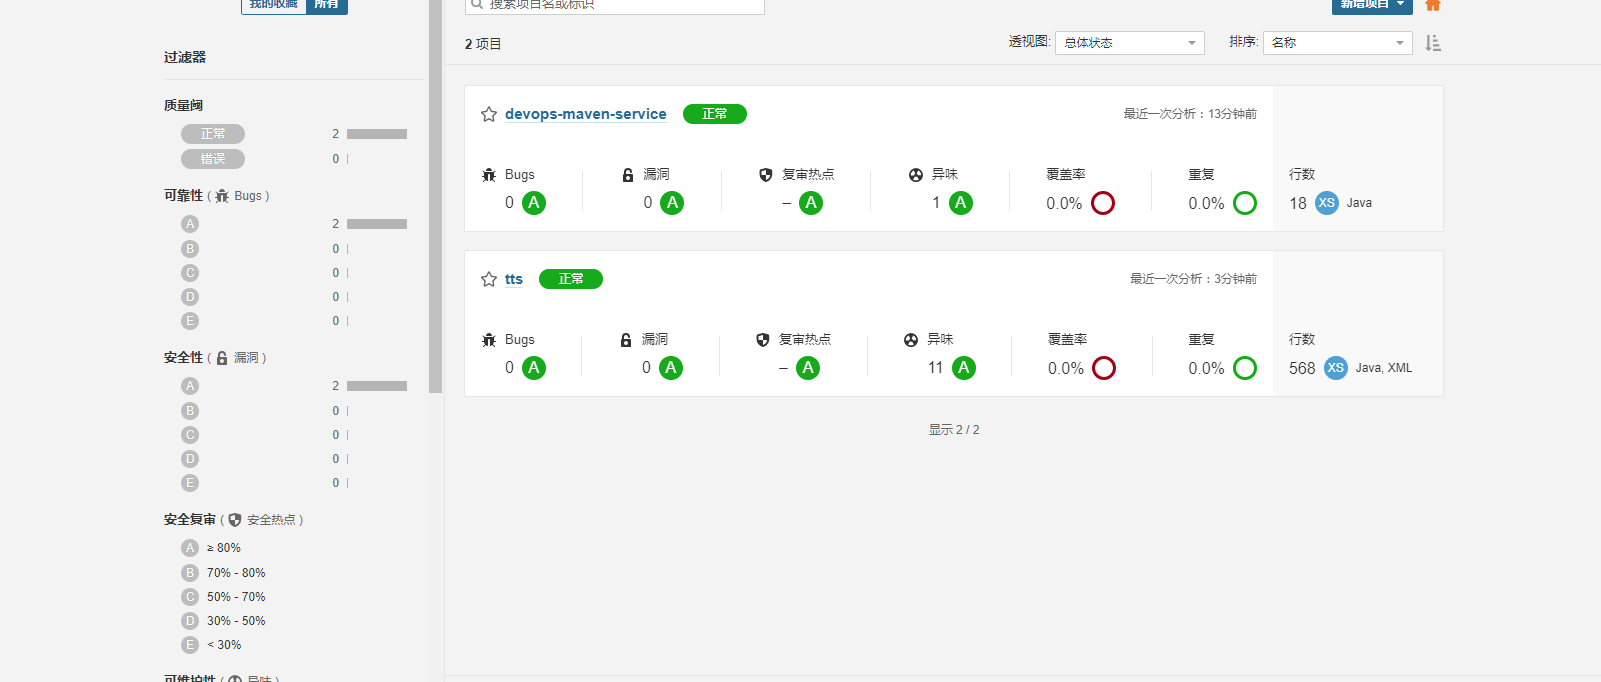The width and height of the screenshot is (1601, 682).
Task: Favorite the tts project star
Action: (489, 279)
